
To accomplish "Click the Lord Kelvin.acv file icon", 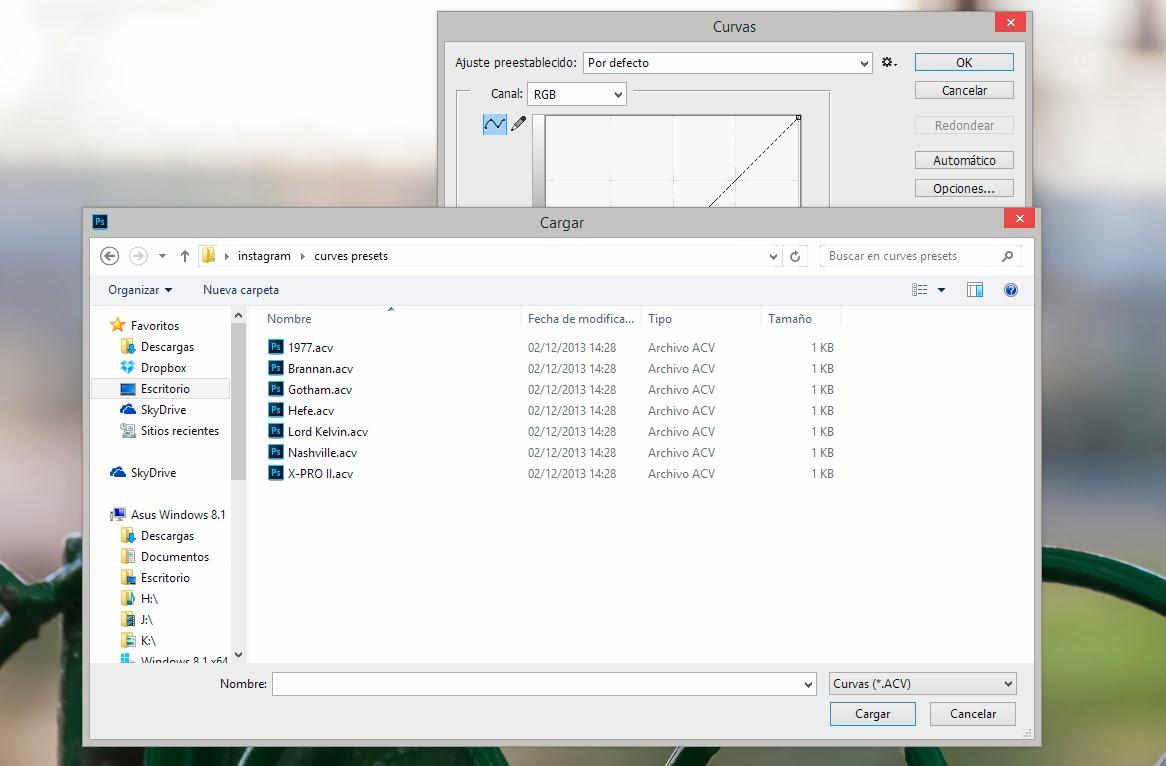I will (x=276, y=431).
